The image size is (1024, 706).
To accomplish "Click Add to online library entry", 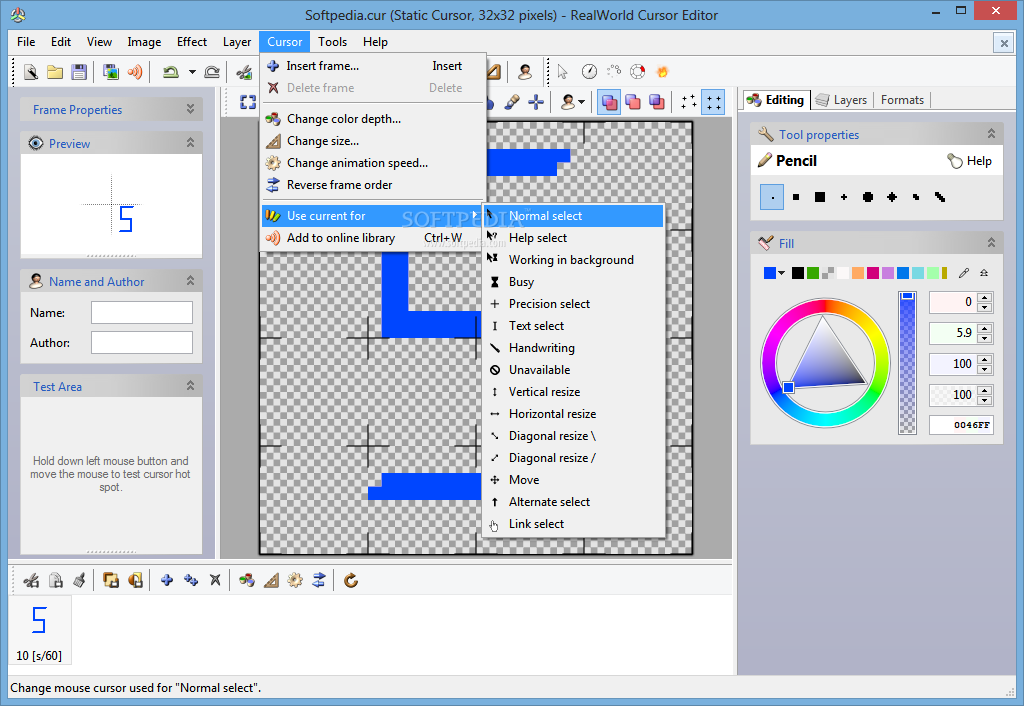I will (374, 238).
